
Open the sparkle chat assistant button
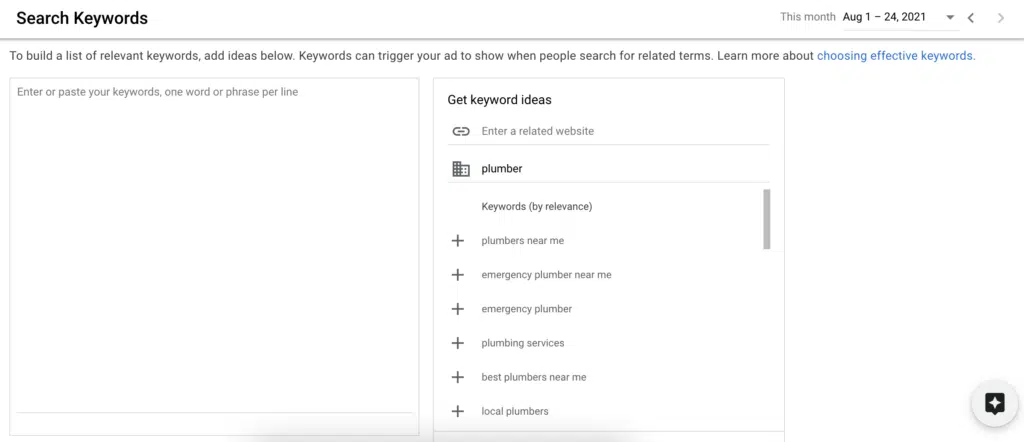(995, 403)
